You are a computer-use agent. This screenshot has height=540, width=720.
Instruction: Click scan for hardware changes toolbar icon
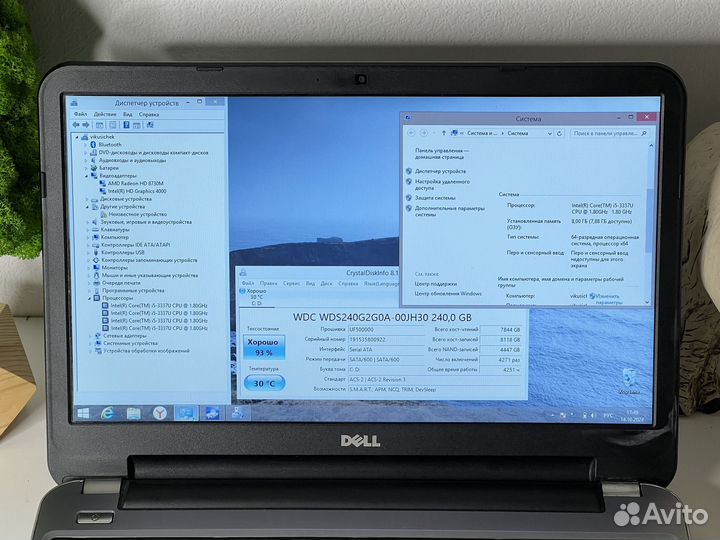150,124
